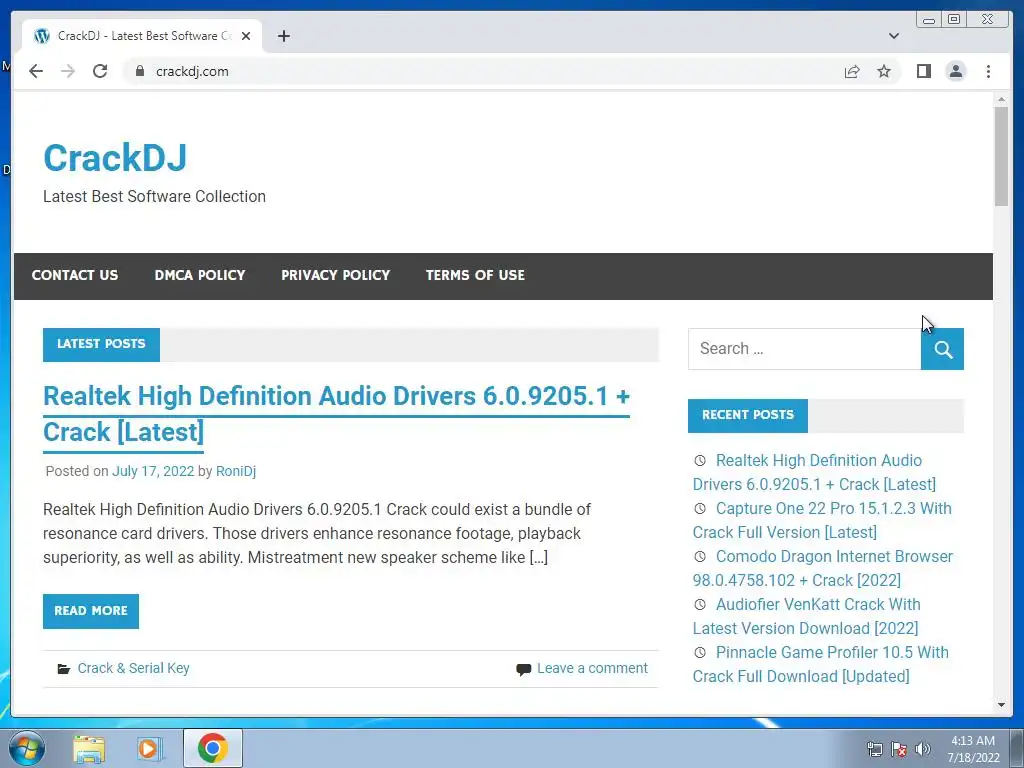The image size is (1024, 768).
Task: Click the taskbar clock showing 4:13 AM
Action: 973,749
